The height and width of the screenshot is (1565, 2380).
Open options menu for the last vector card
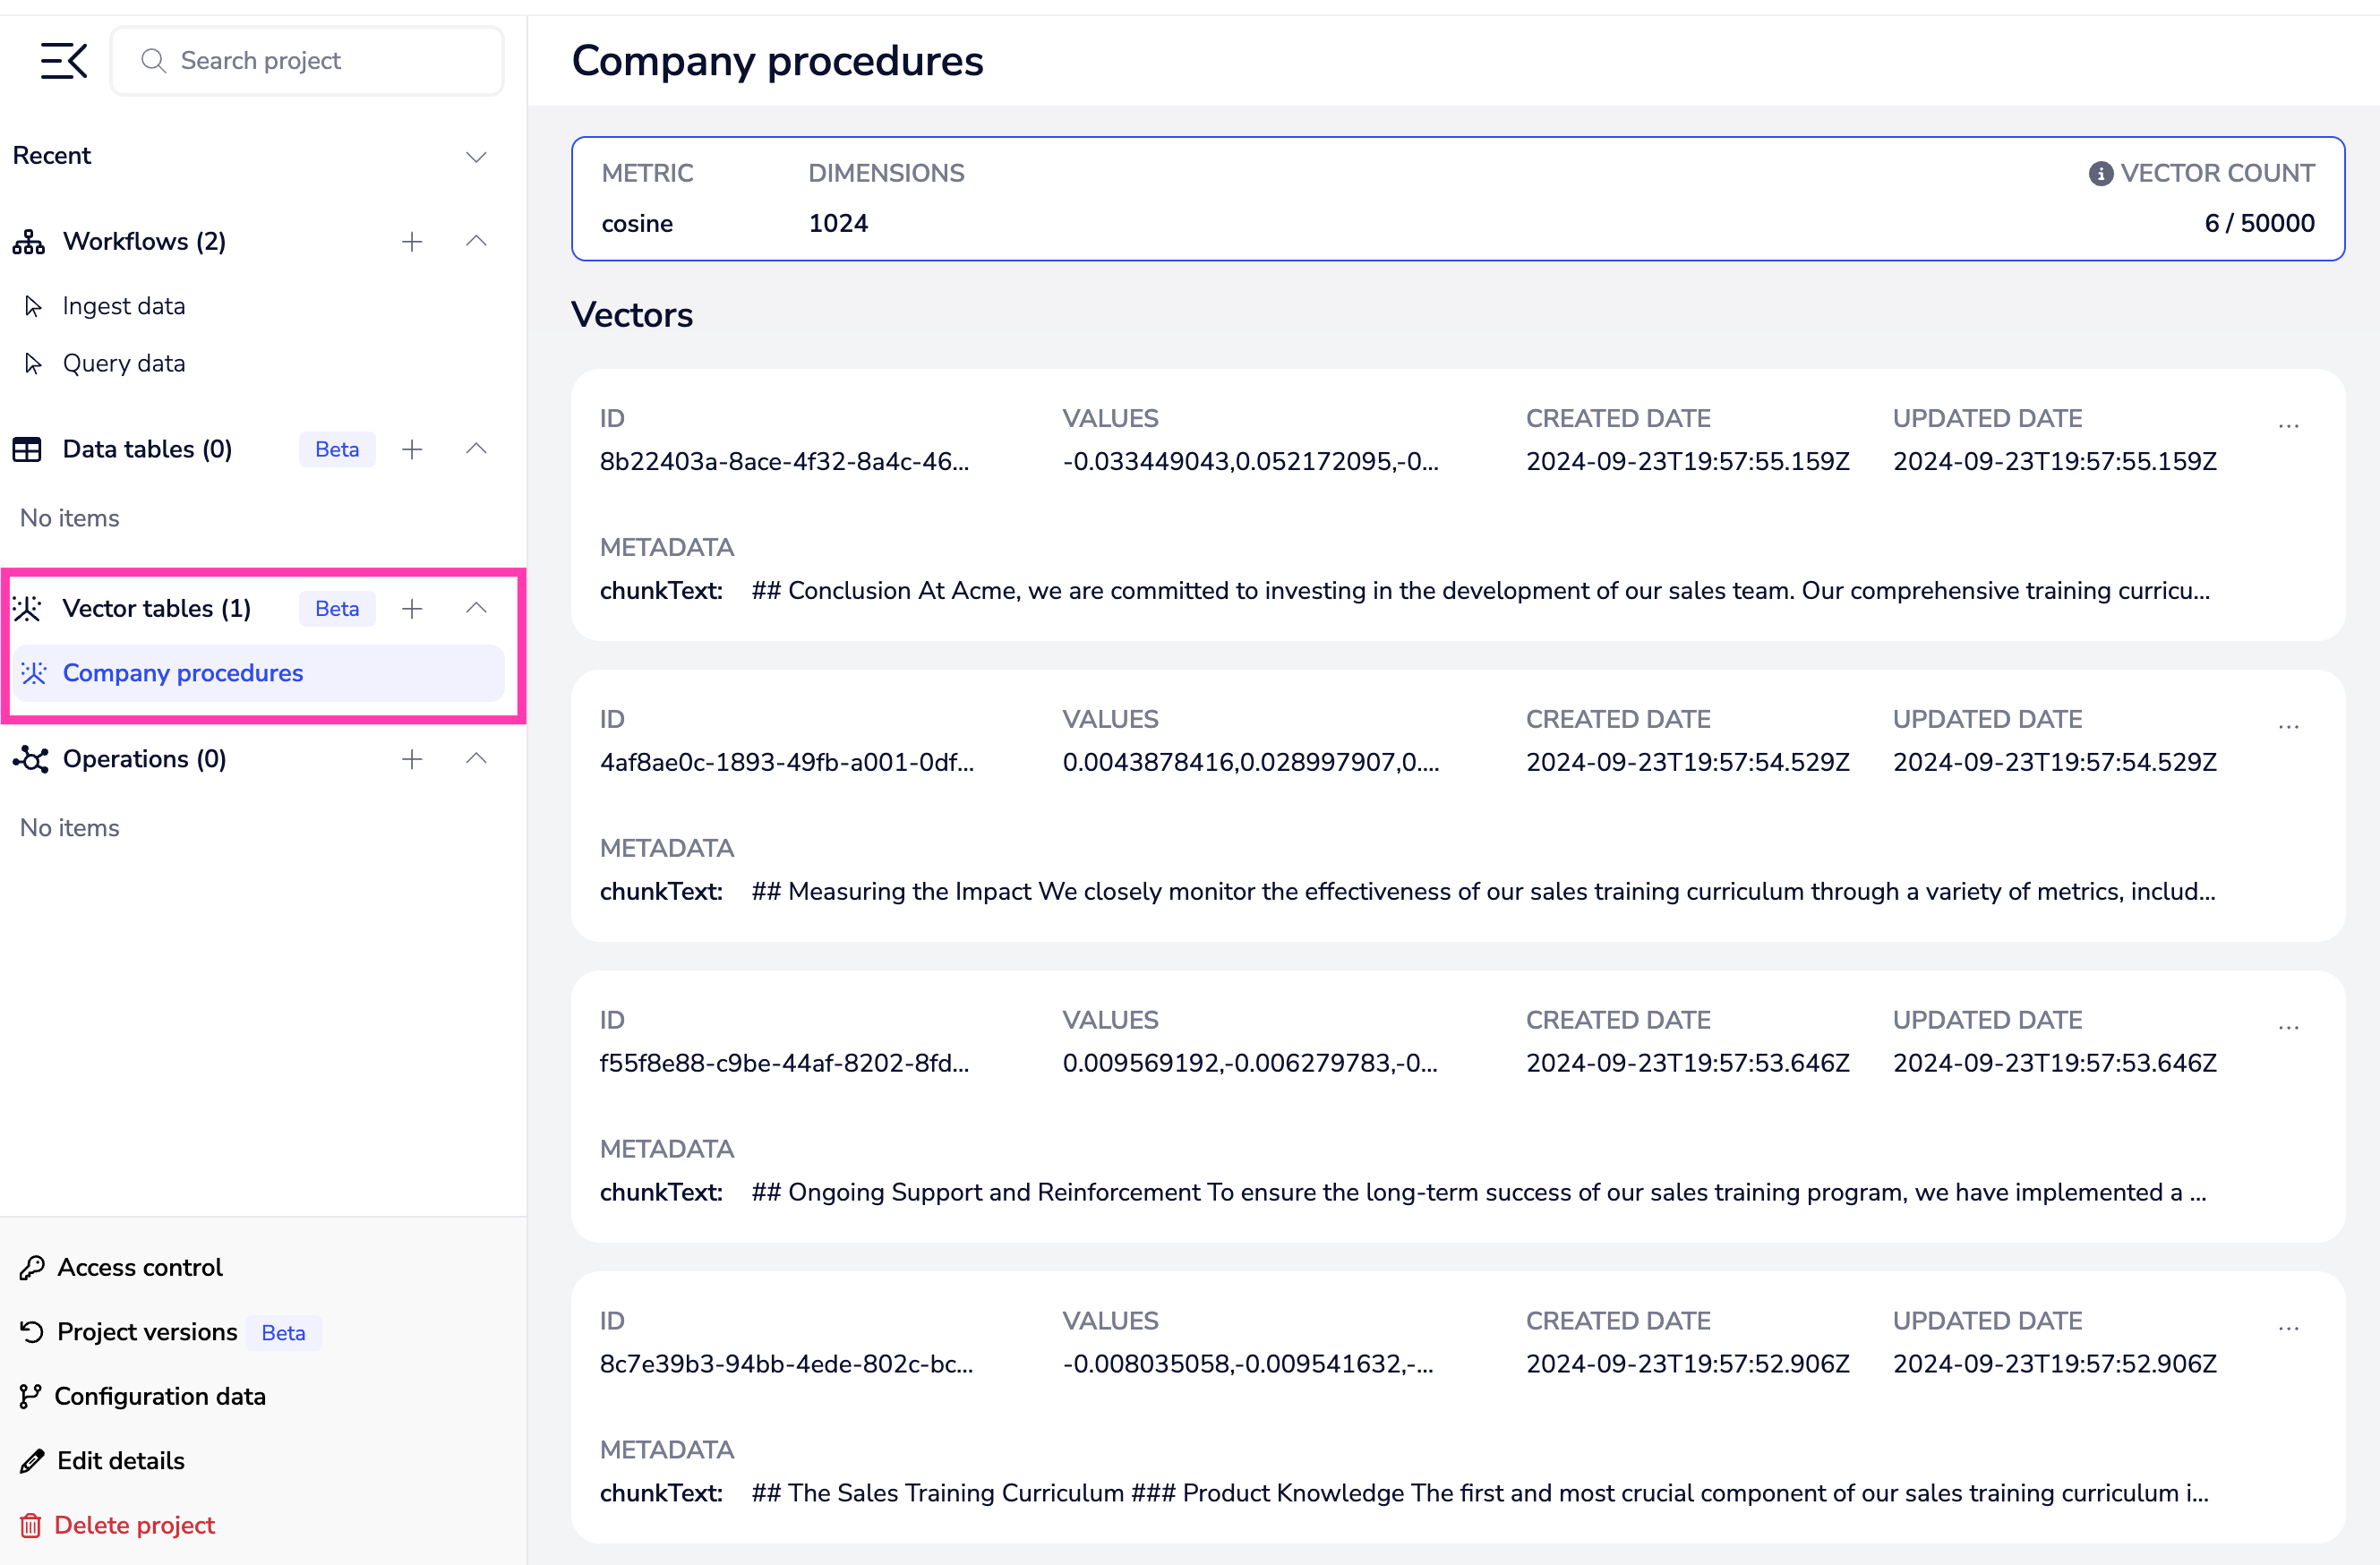[2290, 1327]
